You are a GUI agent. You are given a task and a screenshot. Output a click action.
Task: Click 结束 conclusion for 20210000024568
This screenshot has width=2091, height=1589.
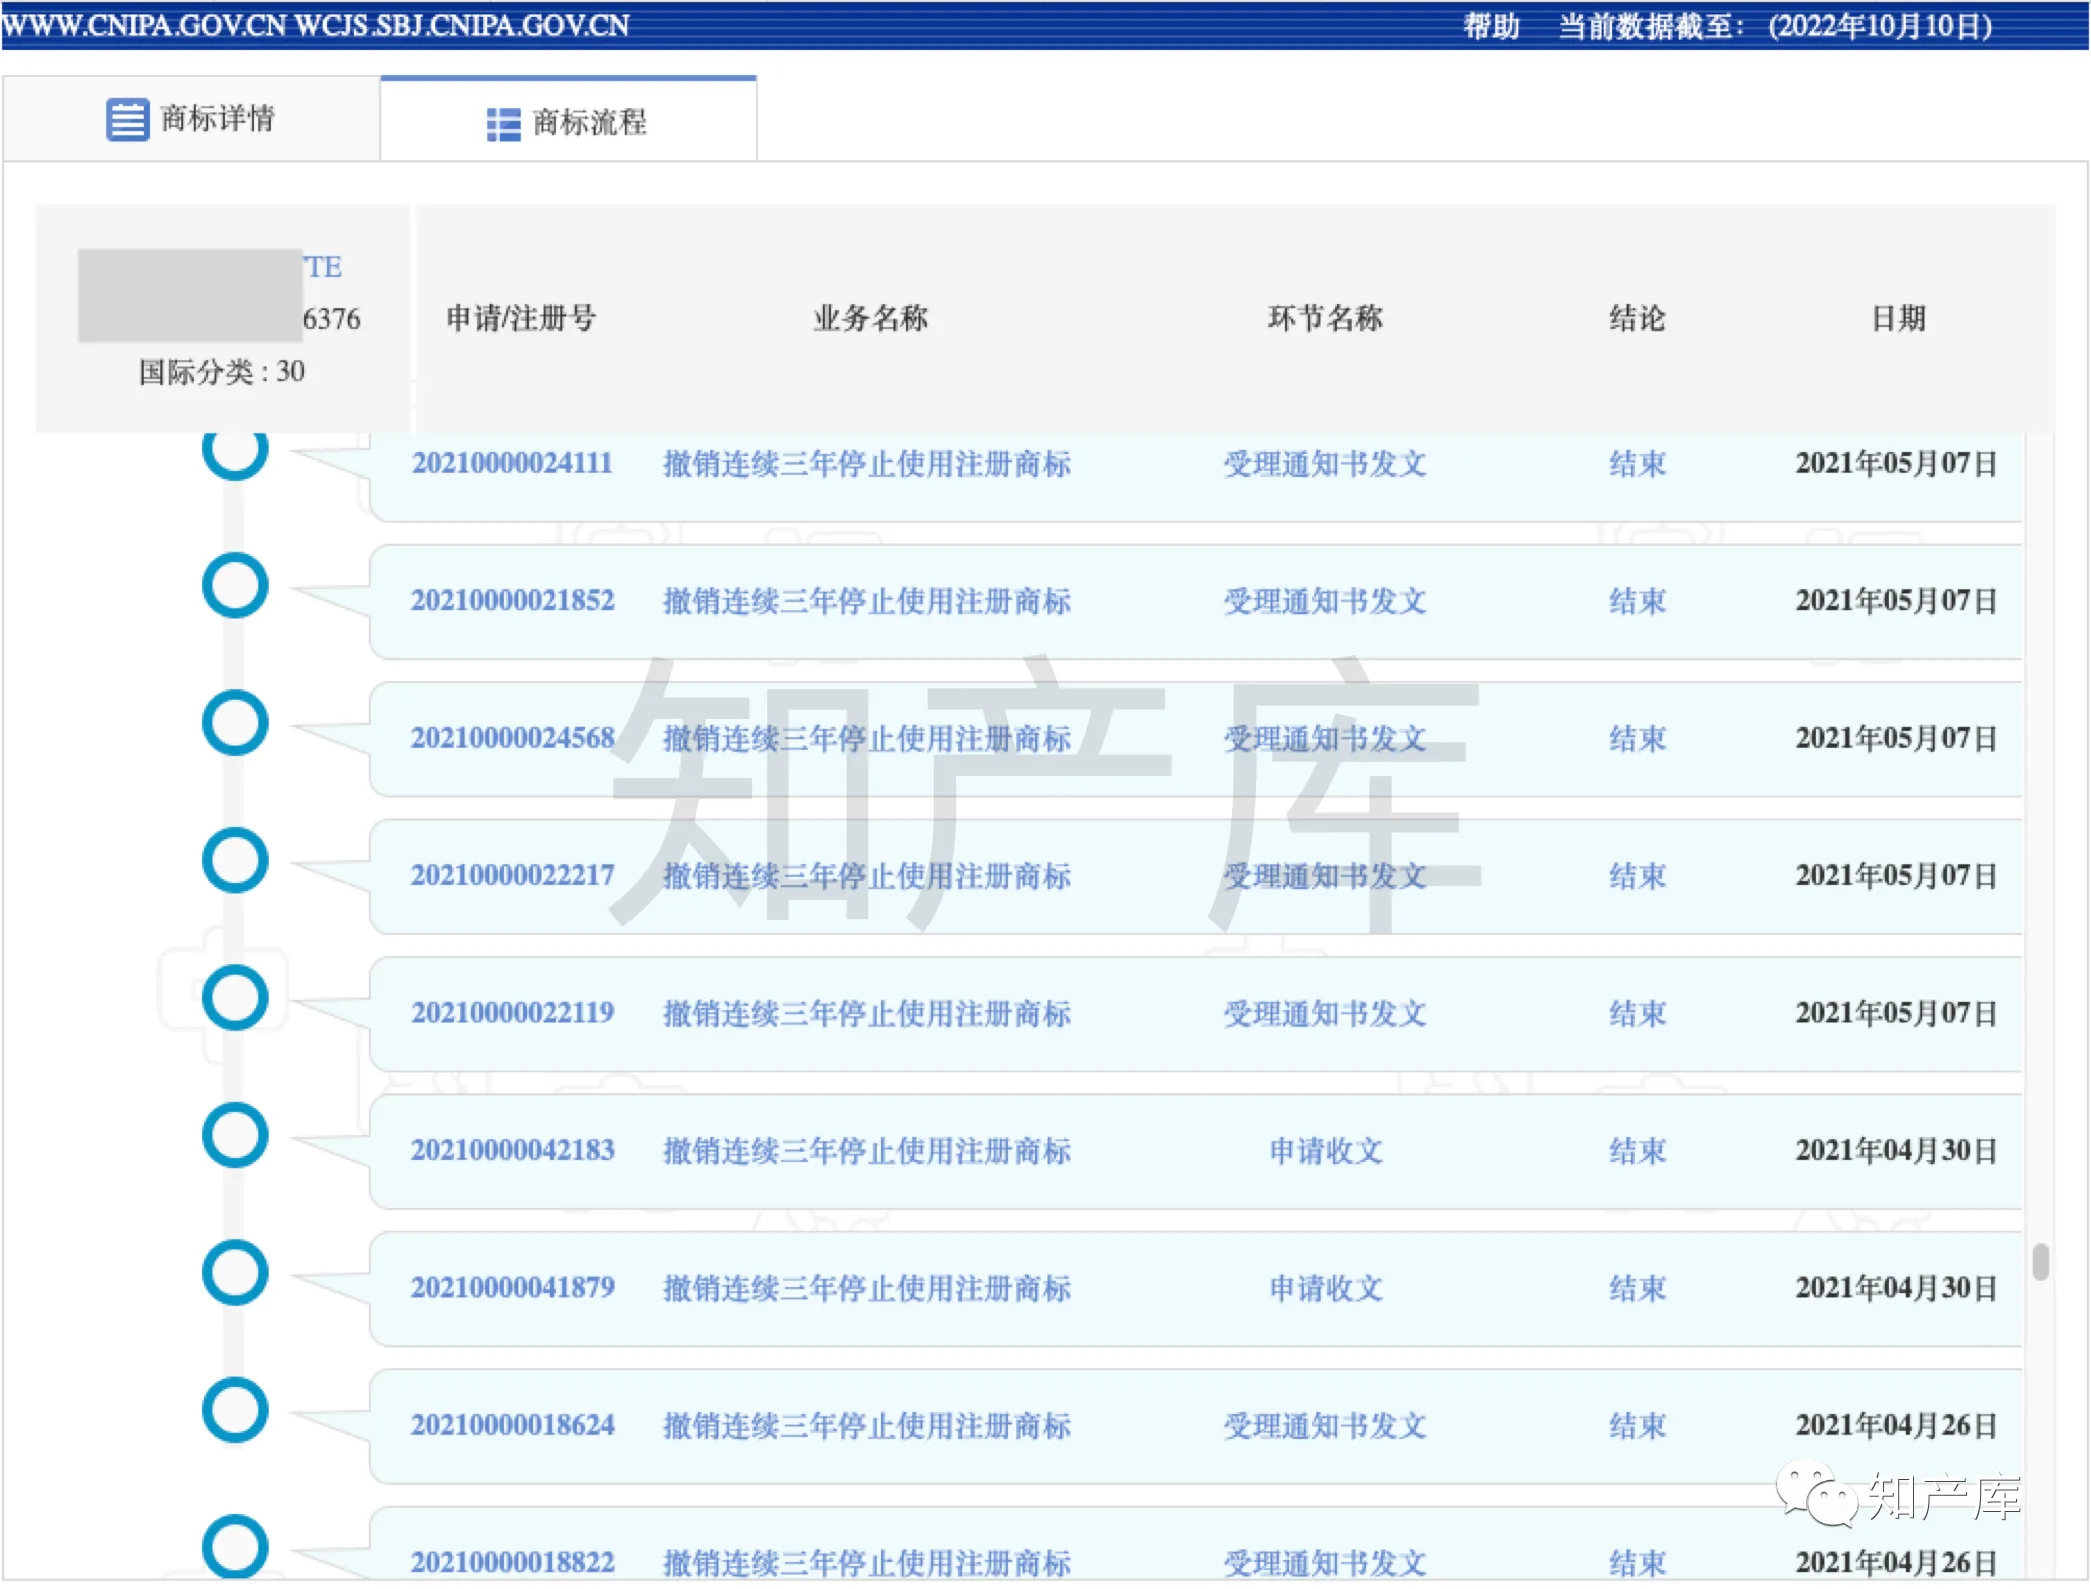(1637, 738)
